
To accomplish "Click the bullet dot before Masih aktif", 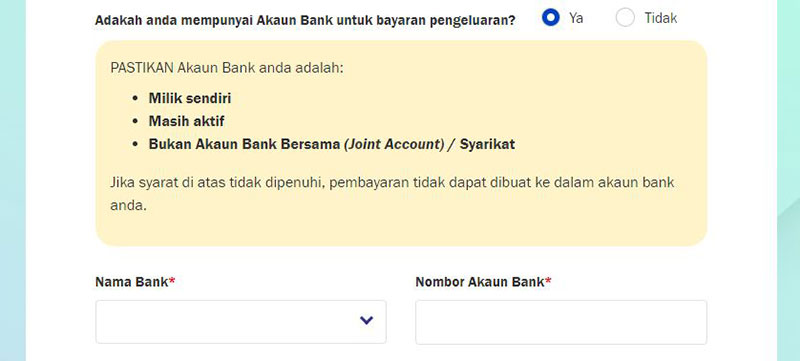I will point(135,122).
